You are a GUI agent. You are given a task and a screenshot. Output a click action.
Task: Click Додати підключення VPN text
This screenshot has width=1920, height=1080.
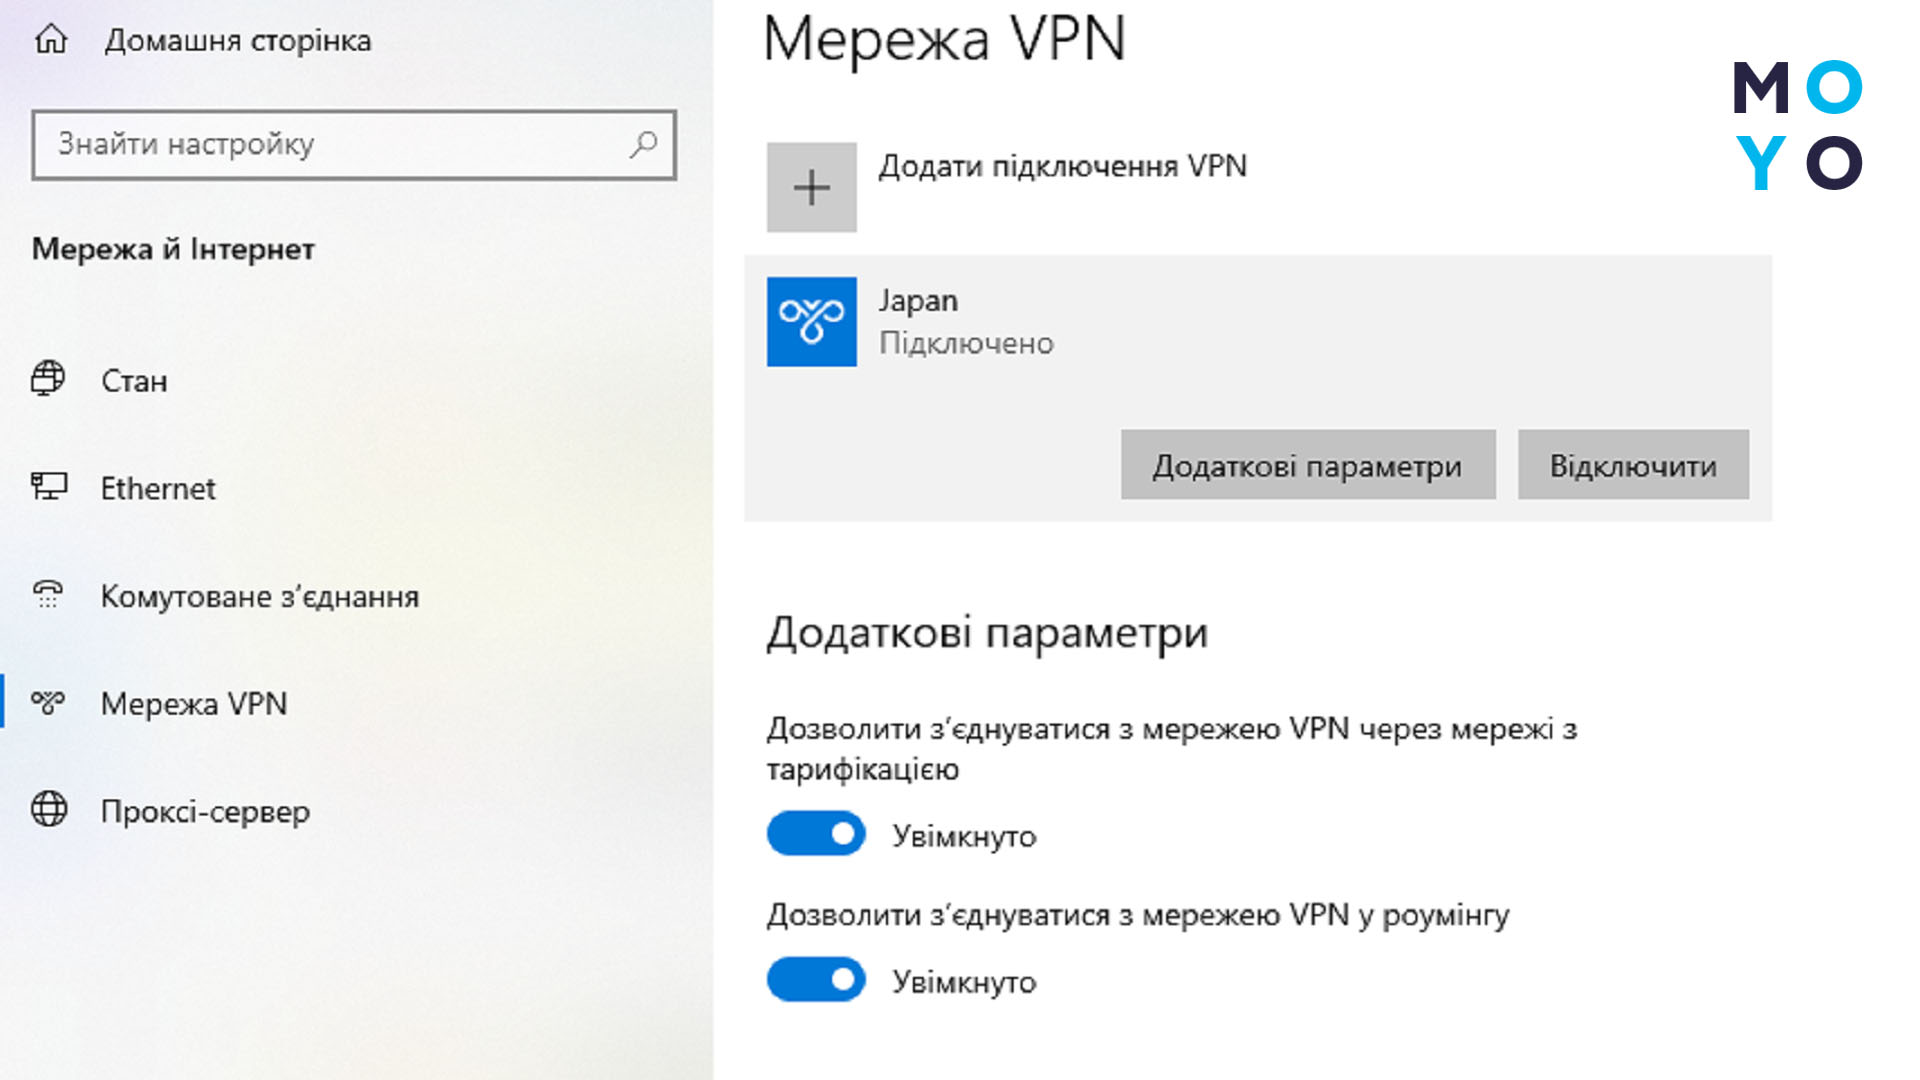(x=1063, y=166)
